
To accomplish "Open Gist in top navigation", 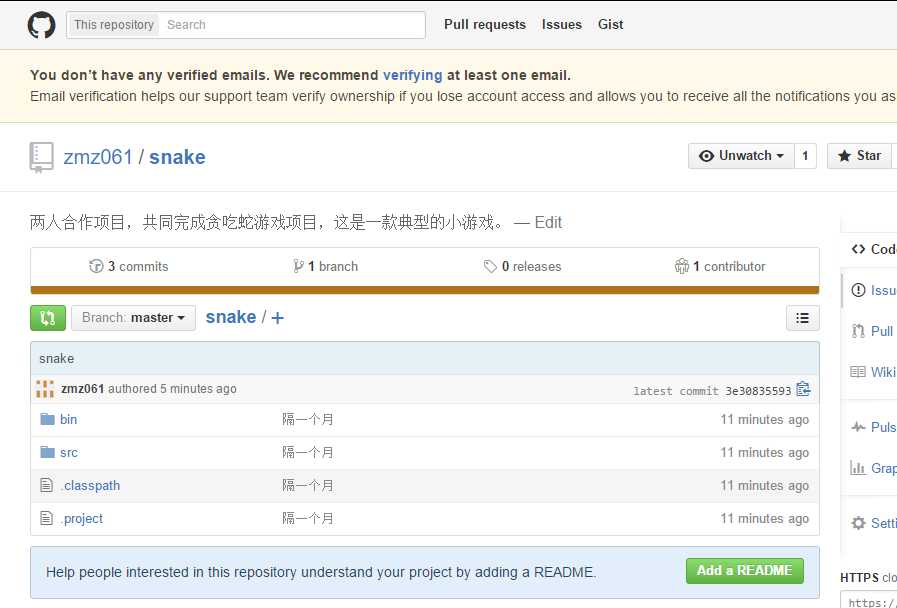I will coord(610,25).
